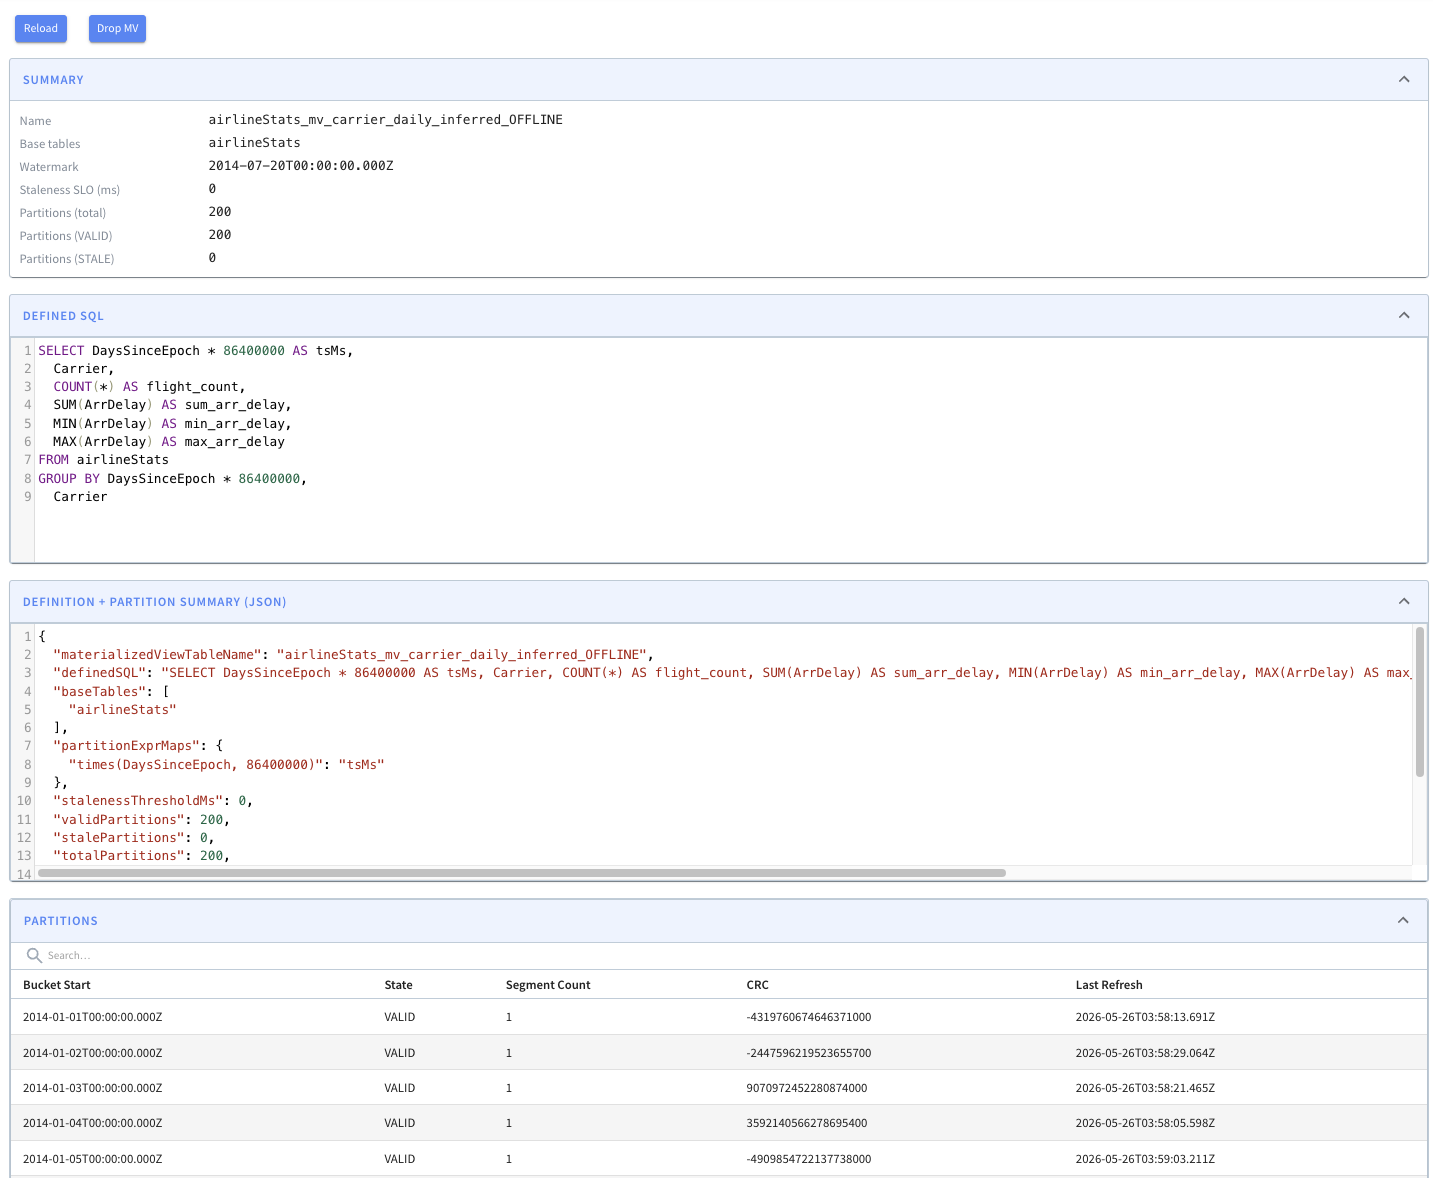Click the MV name airlineStats_mv_carrier_daily_inferred_OFFLINE in Summary
The height and width of the screenshot is (1178, 1433).
point(385,120)
